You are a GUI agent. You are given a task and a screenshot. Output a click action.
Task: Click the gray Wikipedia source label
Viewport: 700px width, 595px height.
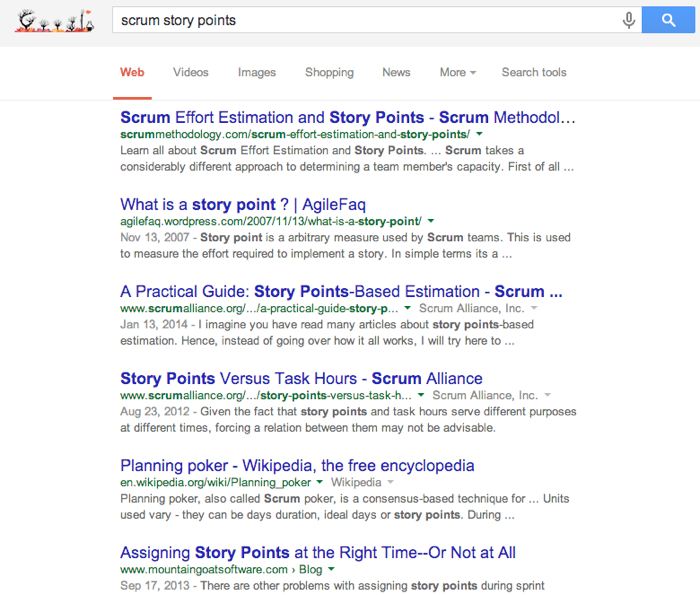pyautogui.click(x=356, y=483)
